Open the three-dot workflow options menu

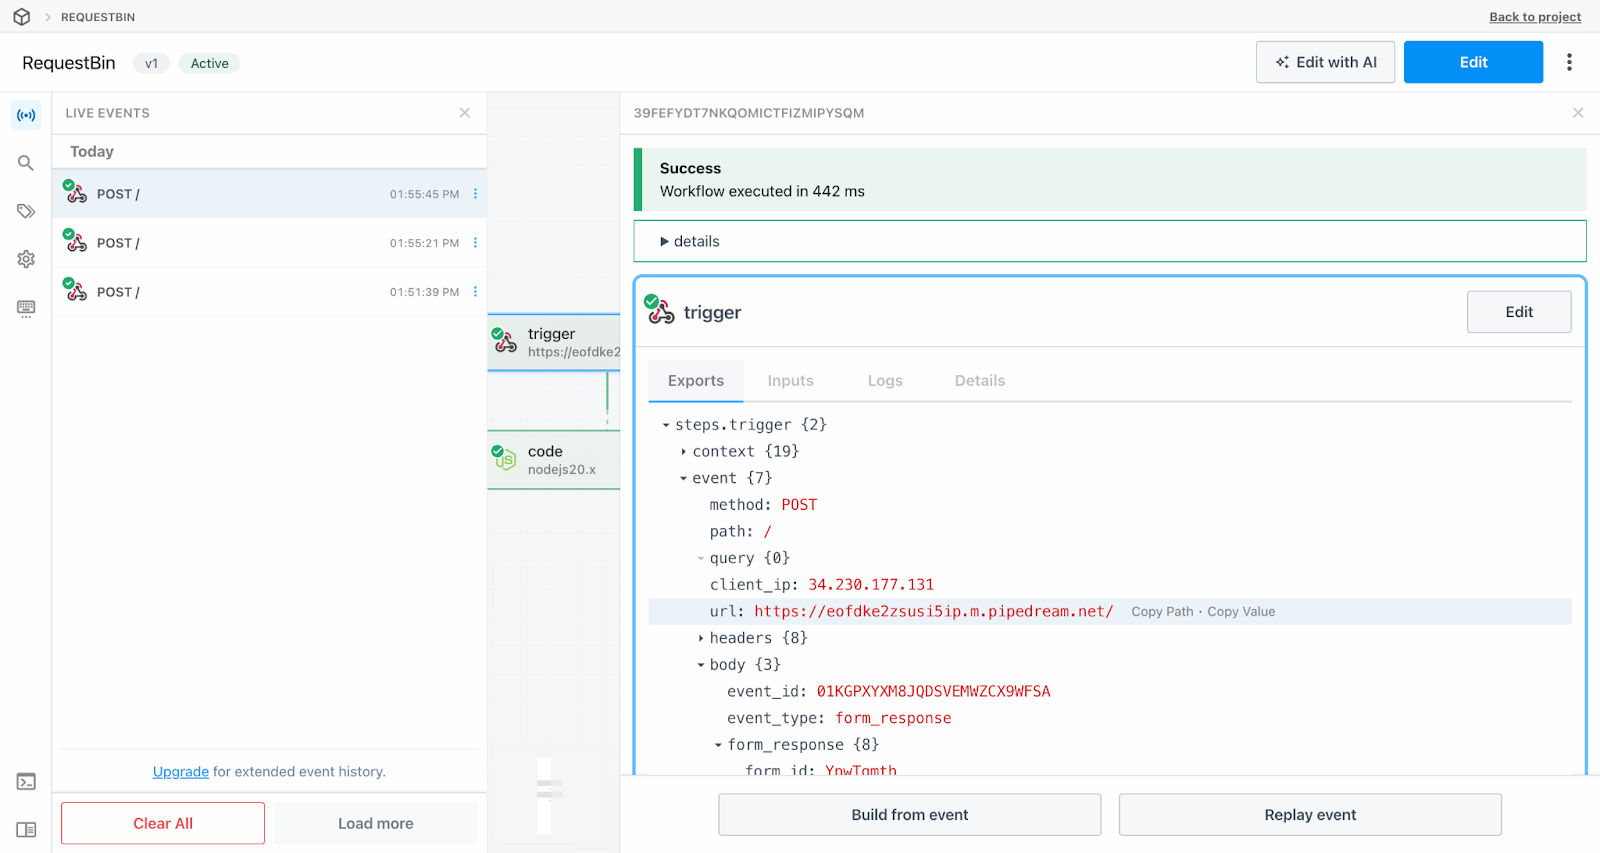[1569, 62]
